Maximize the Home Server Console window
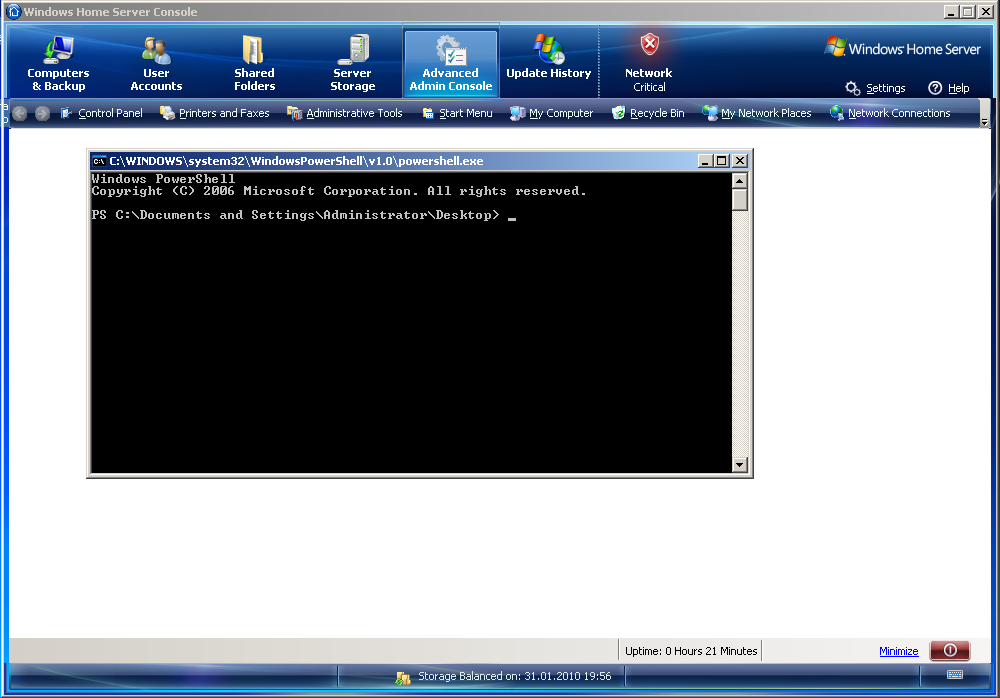Screen dimensions: 1000x698 coord(967,11)
